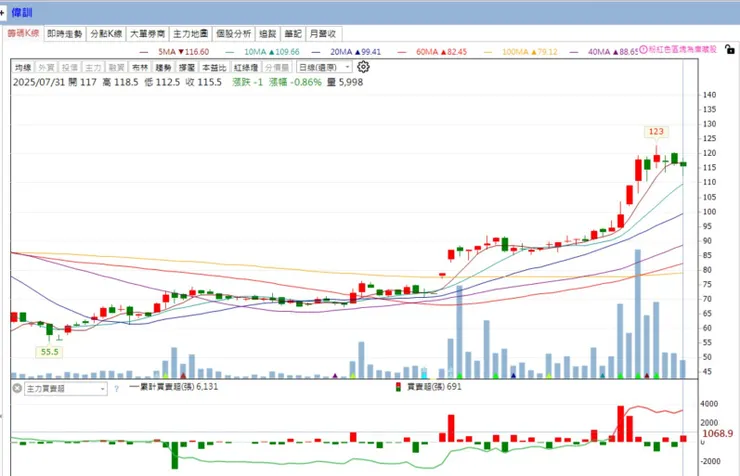Click the 100MA 79.12 legend entry
This screenshot has height=476, width=740.
[530, 51]
